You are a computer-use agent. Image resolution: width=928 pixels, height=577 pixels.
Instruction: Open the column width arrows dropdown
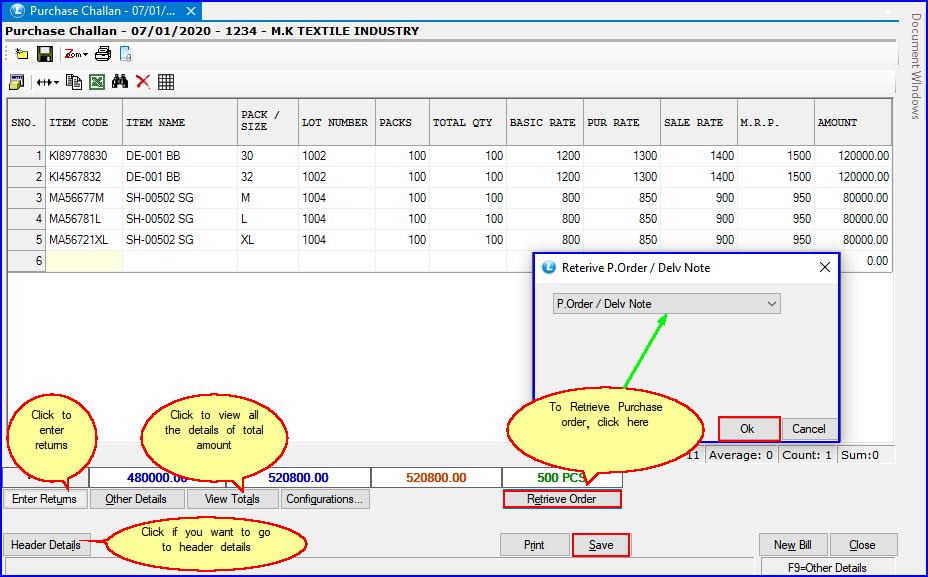click(47, 82)
